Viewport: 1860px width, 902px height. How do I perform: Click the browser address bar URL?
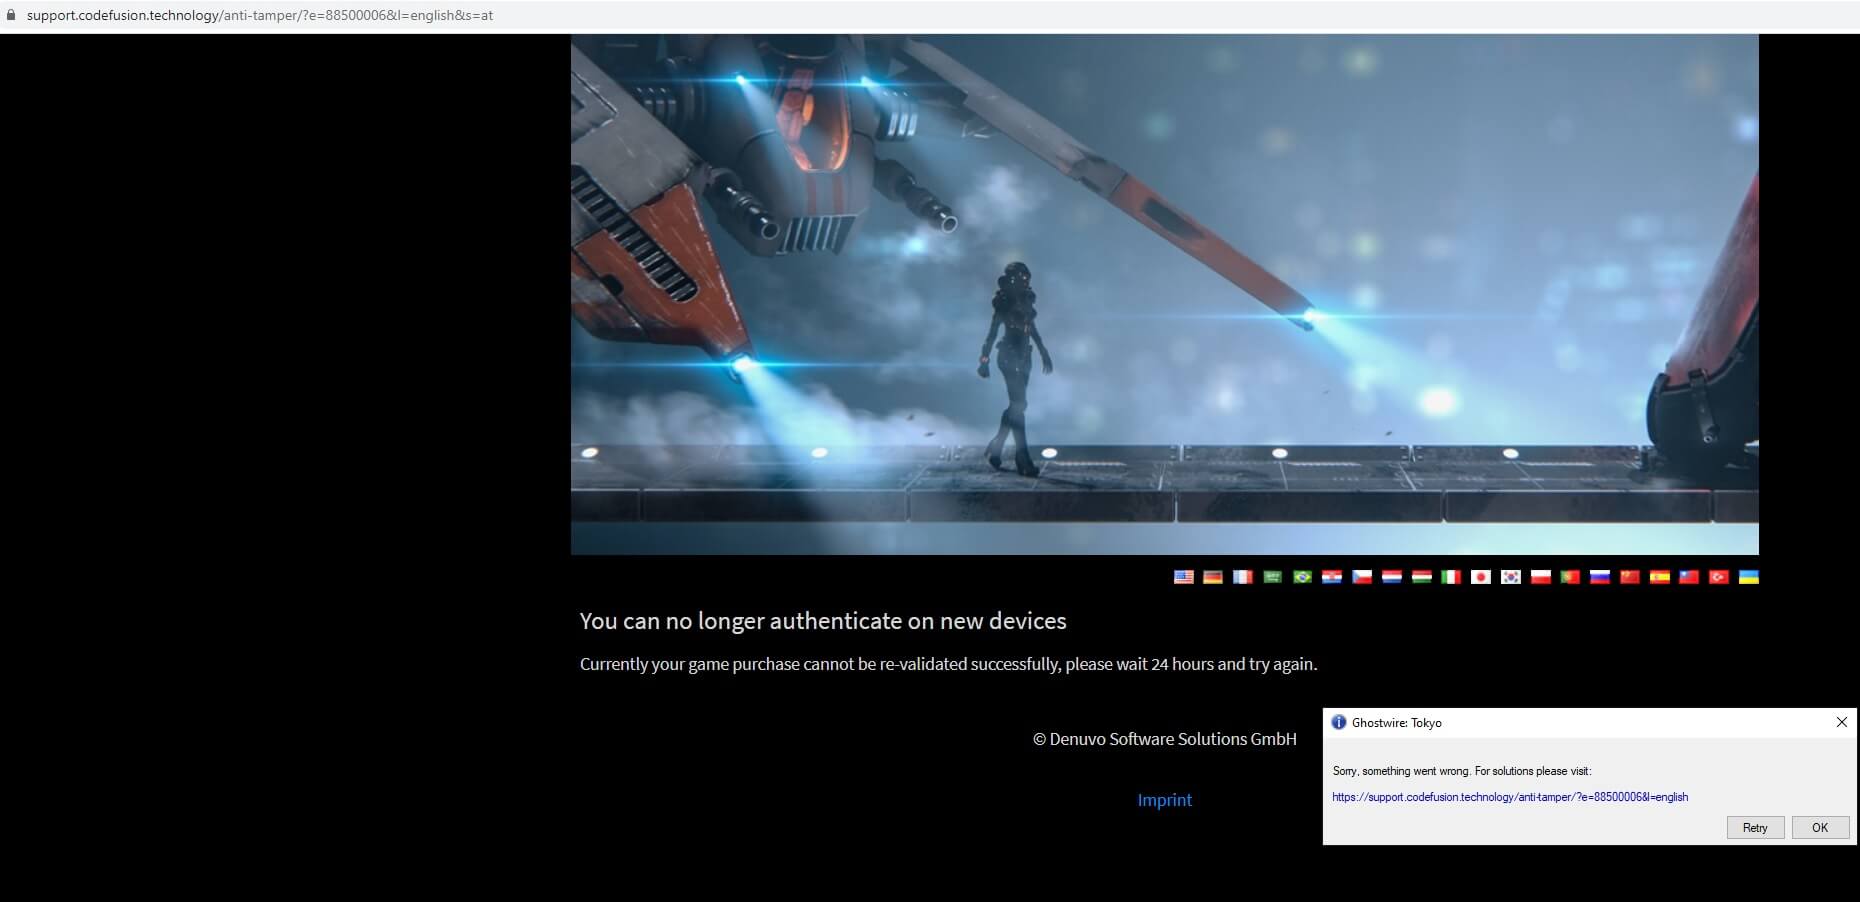coord(260,15)
